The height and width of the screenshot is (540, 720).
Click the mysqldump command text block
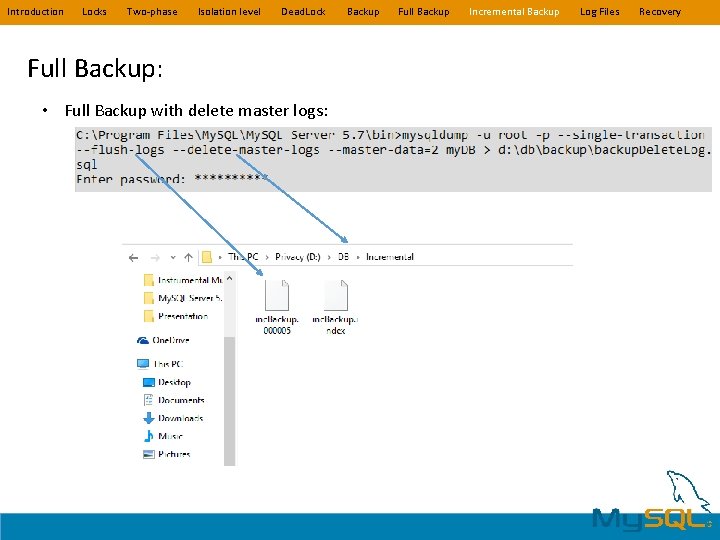click(x=394, y=159)
